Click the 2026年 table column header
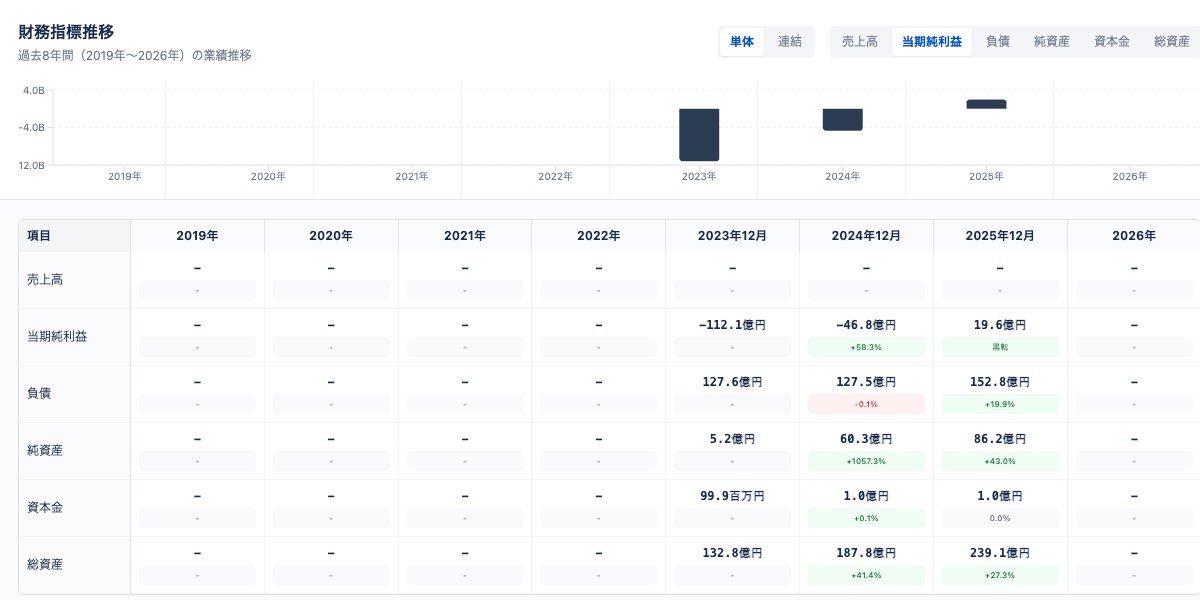1200x600 pixels. coord(1134,236)
